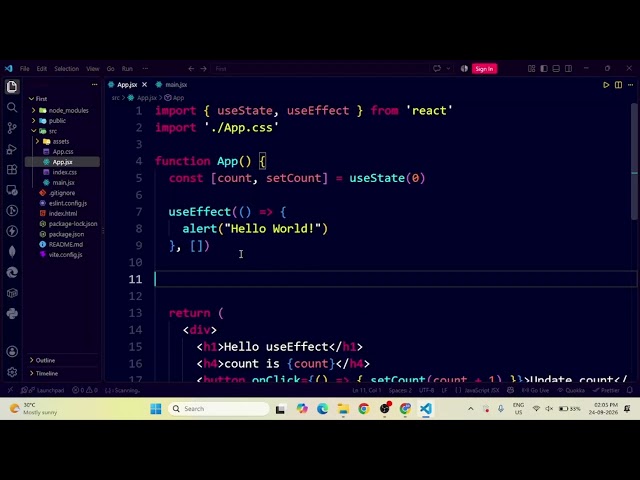Toggle Quokka in status bar
This screenshot has width=640, height=480.
click(x=571, y=390)
